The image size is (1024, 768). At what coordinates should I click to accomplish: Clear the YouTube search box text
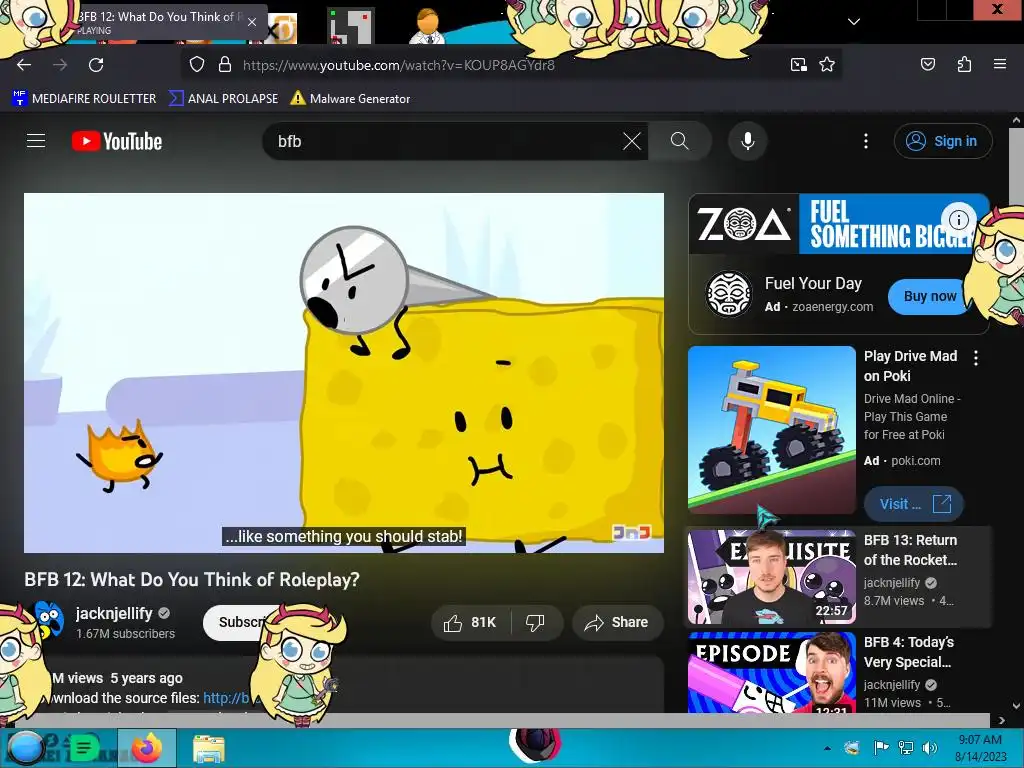632,141
